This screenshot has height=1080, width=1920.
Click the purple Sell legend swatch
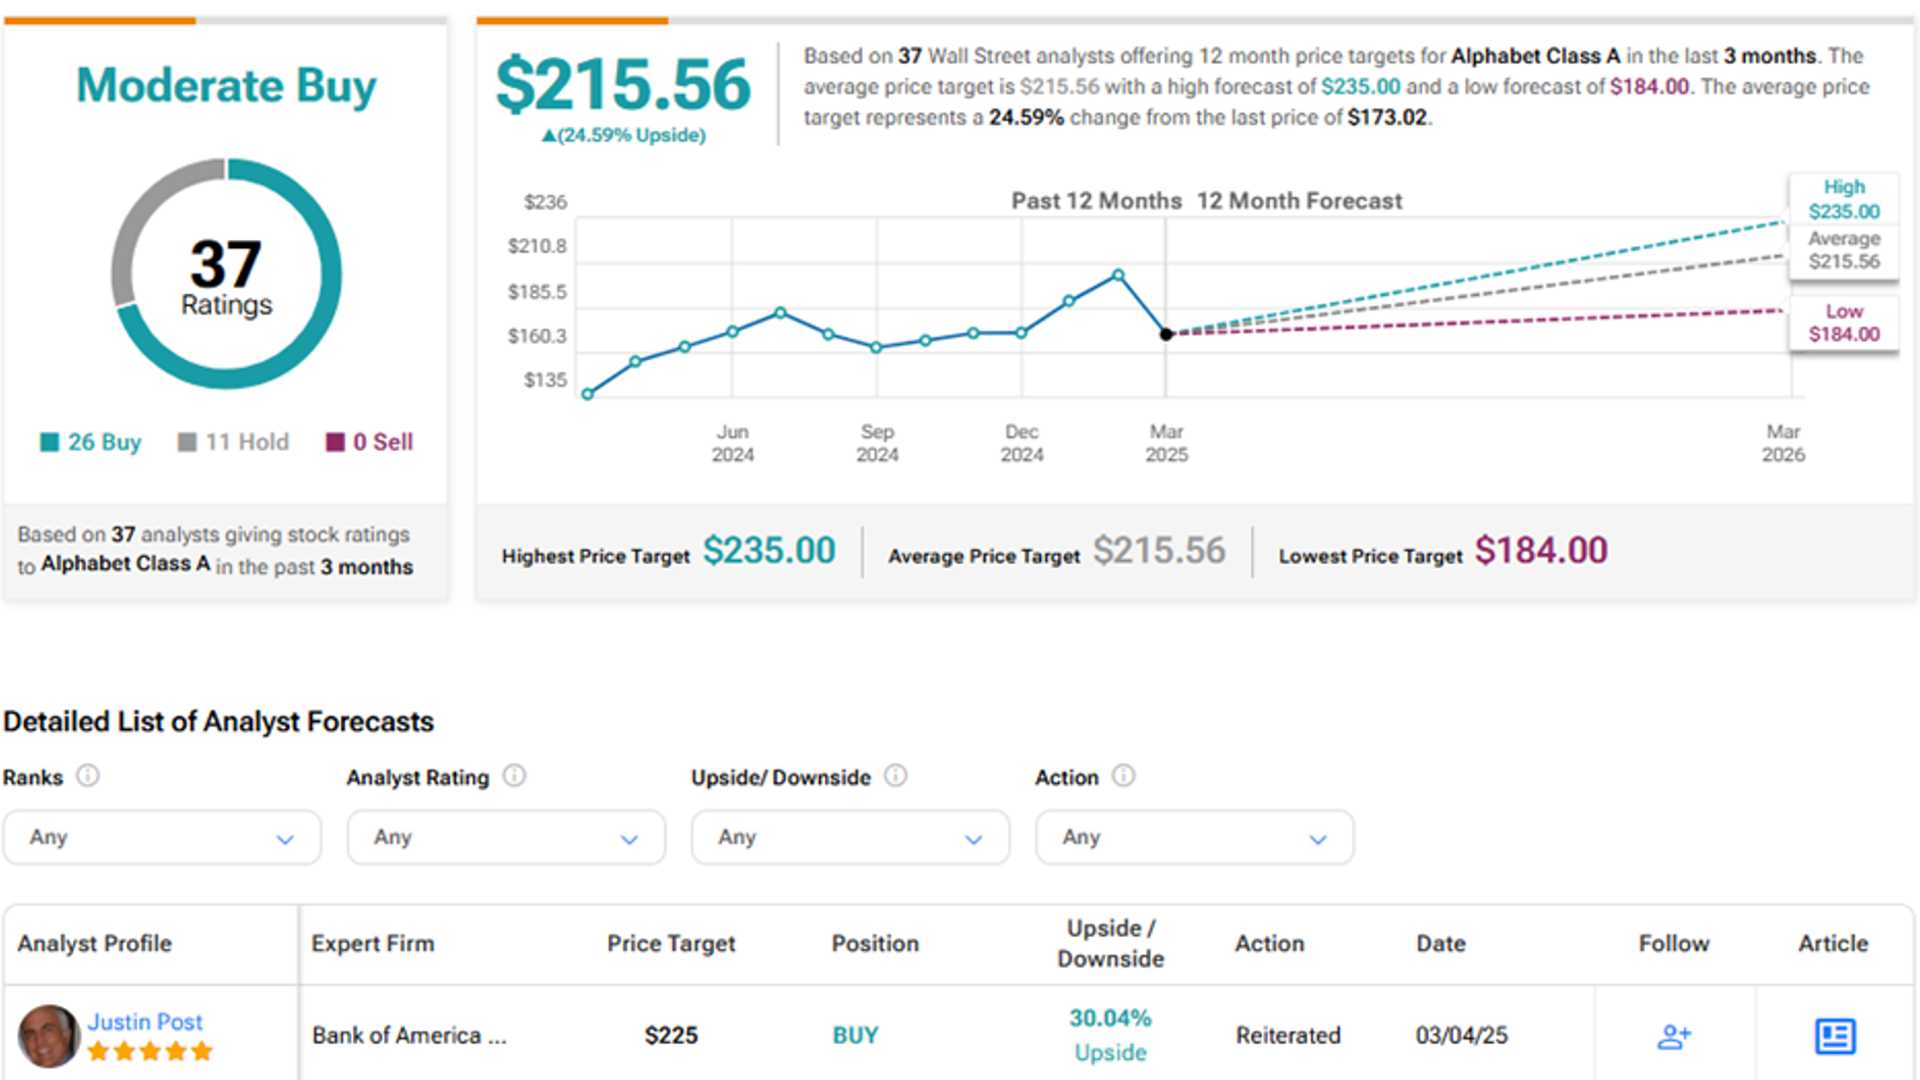click(335, 442)
